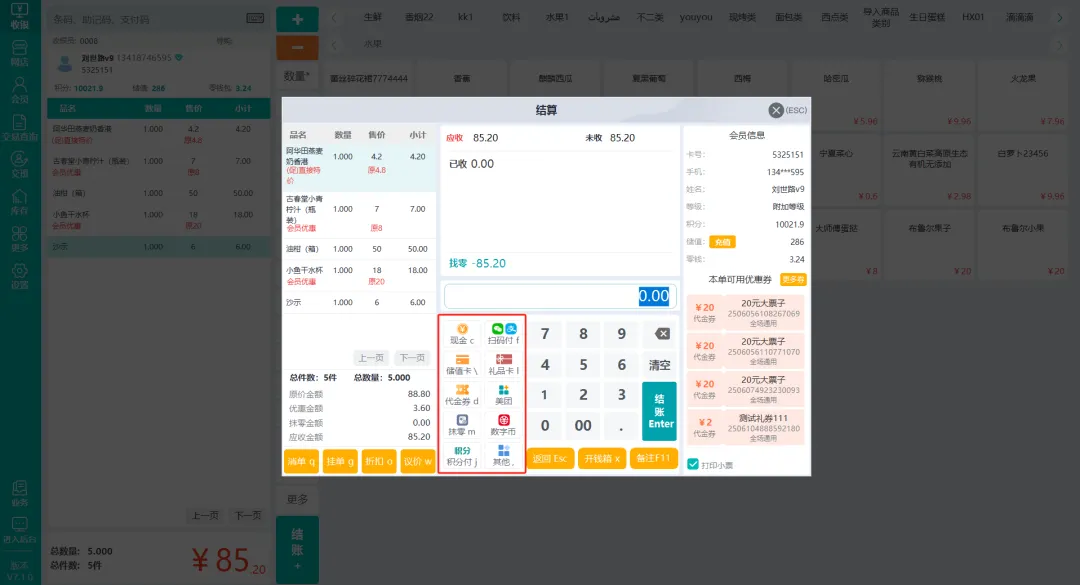This screenshot has width=1080, height=585.
Task: Click the amount input field showing 0.00
Action: click(560, 296)
